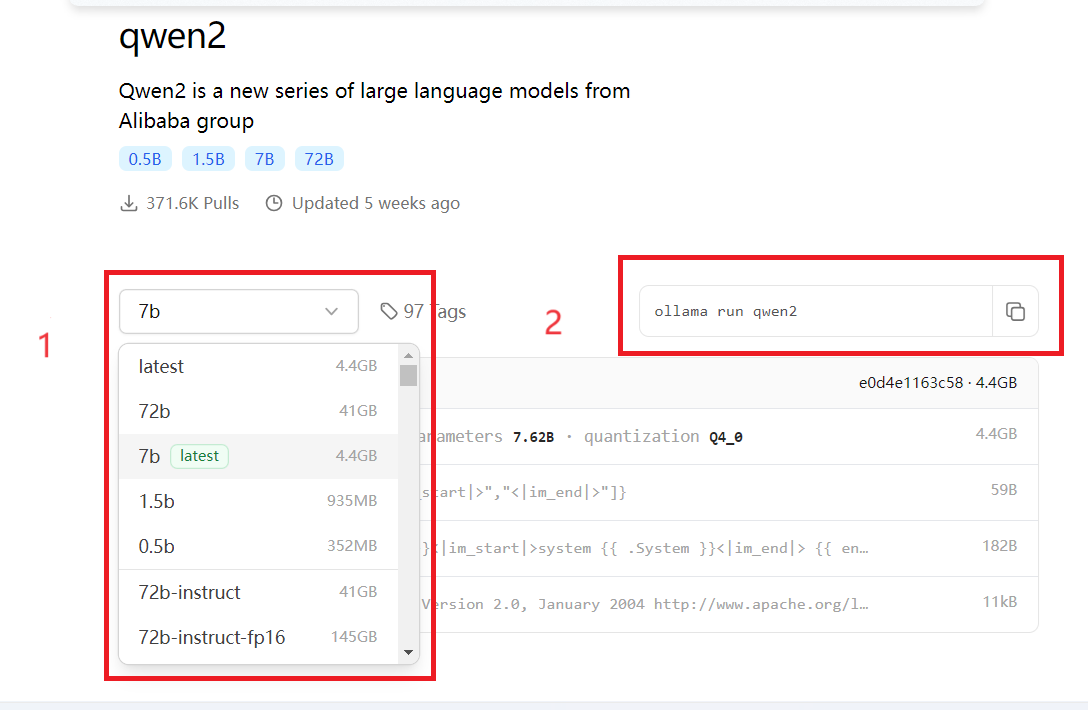Click the green latest badge

pyautogui.click(x=199, y=456)
